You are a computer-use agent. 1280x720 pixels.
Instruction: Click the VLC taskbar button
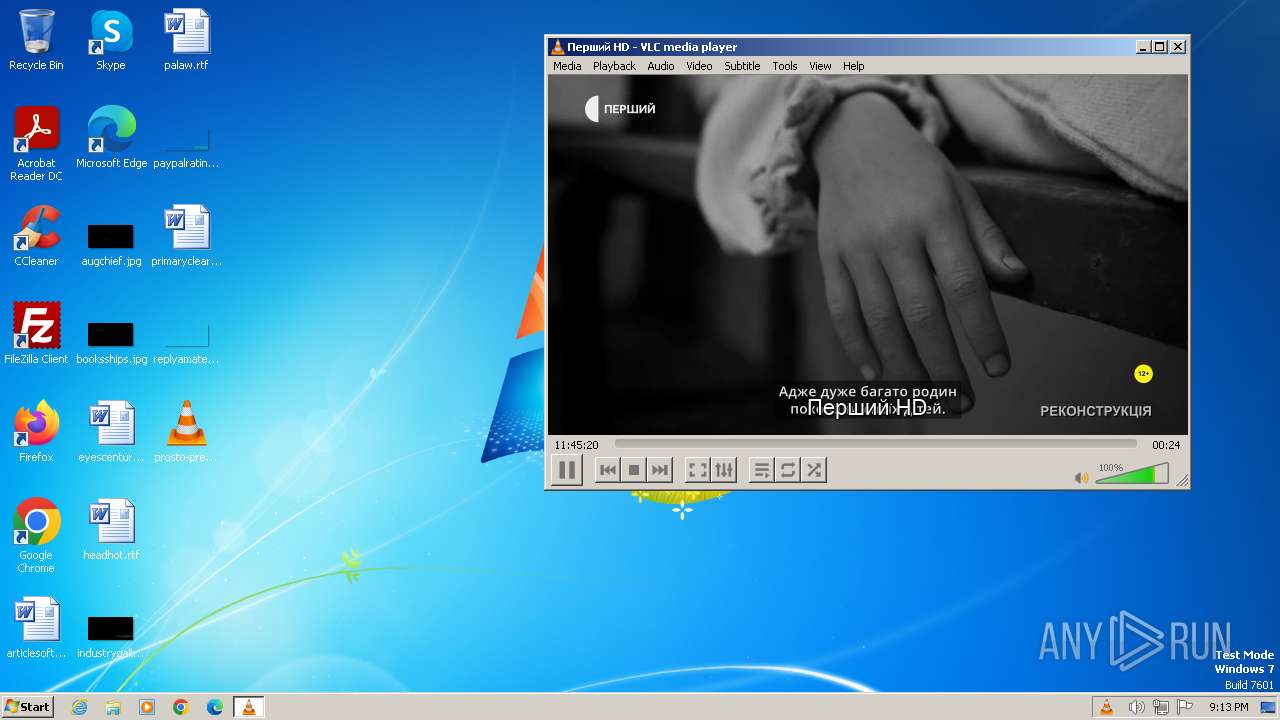(x=248, y=707)
